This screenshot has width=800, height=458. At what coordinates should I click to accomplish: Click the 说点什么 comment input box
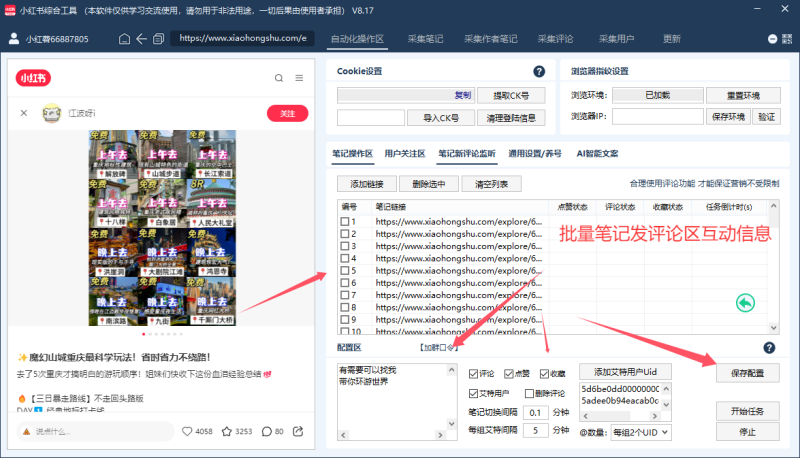(x=95, y=431)
